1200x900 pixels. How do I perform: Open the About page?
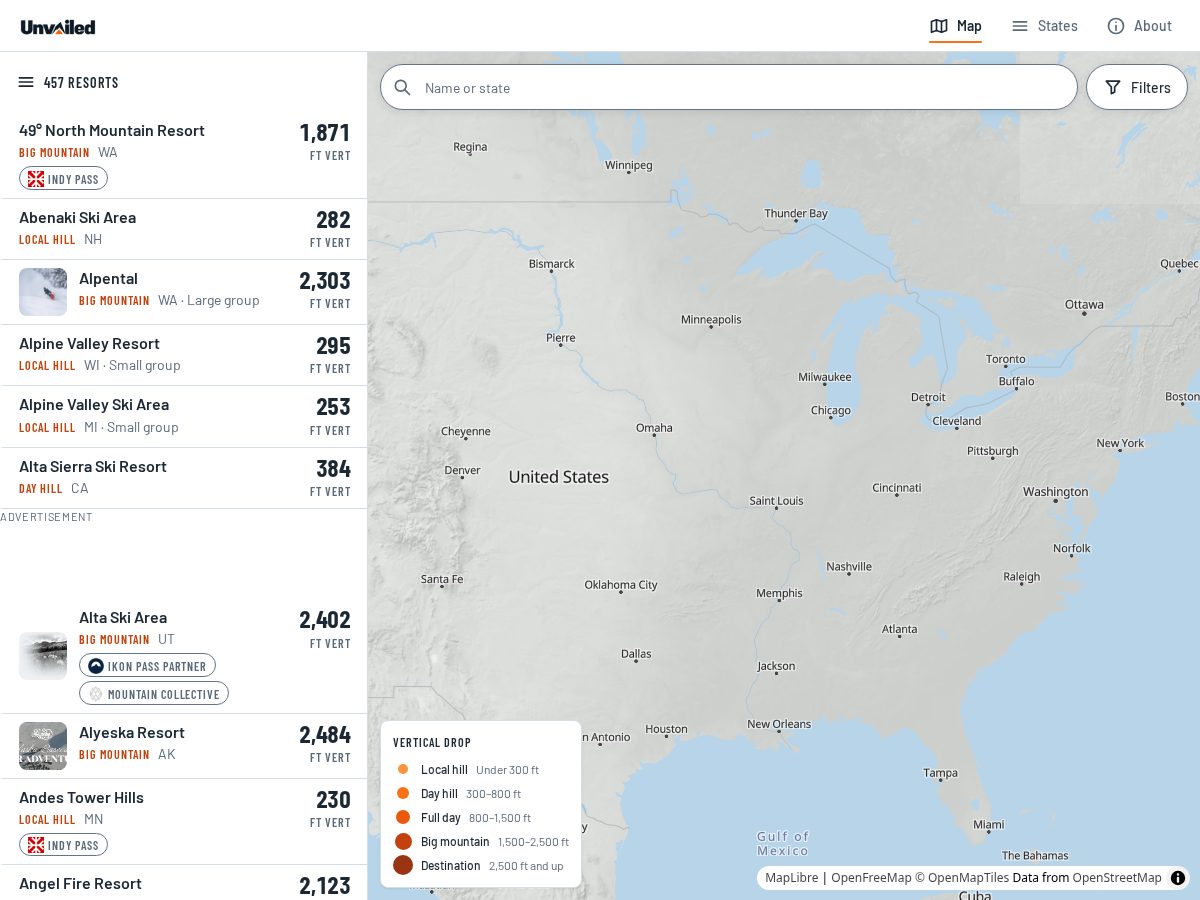click(x=1139, y=26)
